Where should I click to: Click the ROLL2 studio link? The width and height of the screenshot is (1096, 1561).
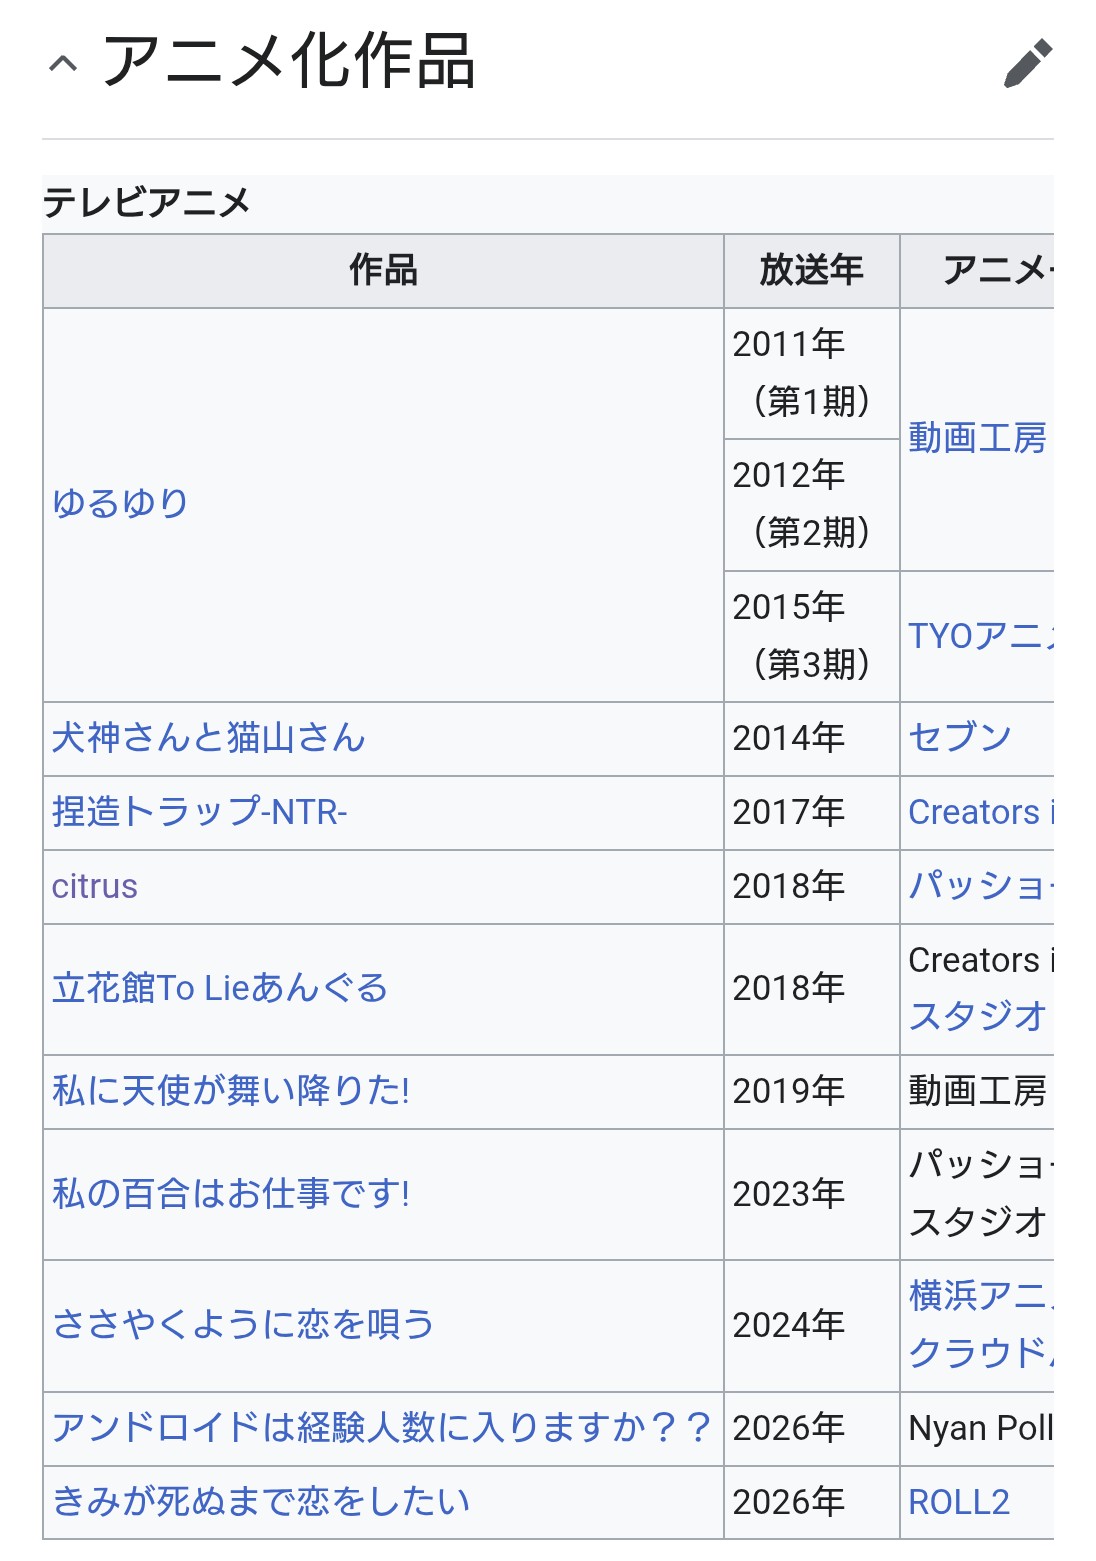(959, 1502)
